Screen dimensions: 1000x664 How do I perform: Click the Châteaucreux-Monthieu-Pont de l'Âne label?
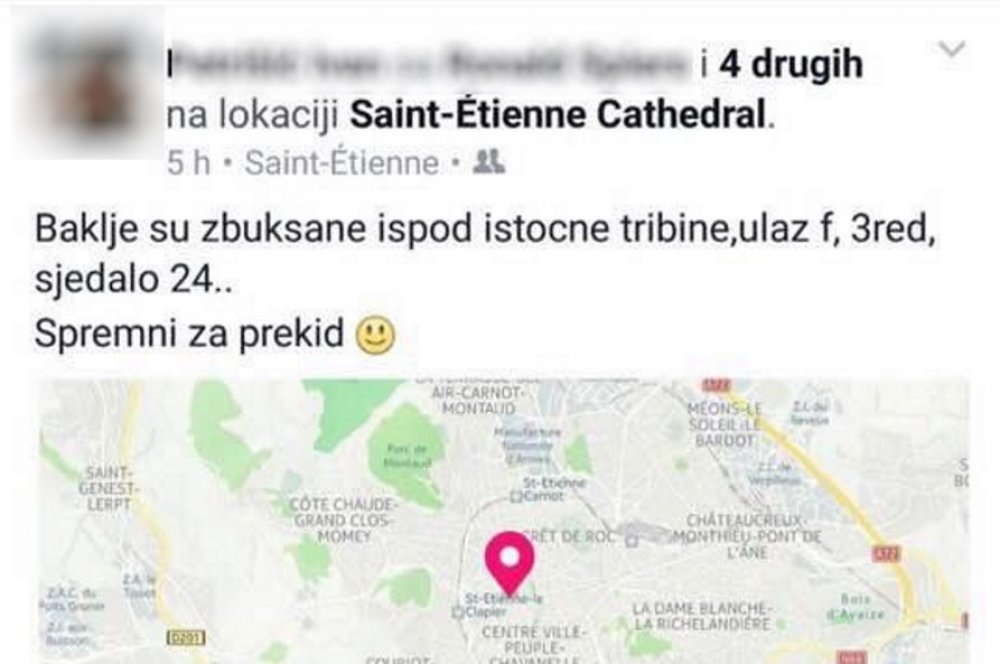point(747,536)
